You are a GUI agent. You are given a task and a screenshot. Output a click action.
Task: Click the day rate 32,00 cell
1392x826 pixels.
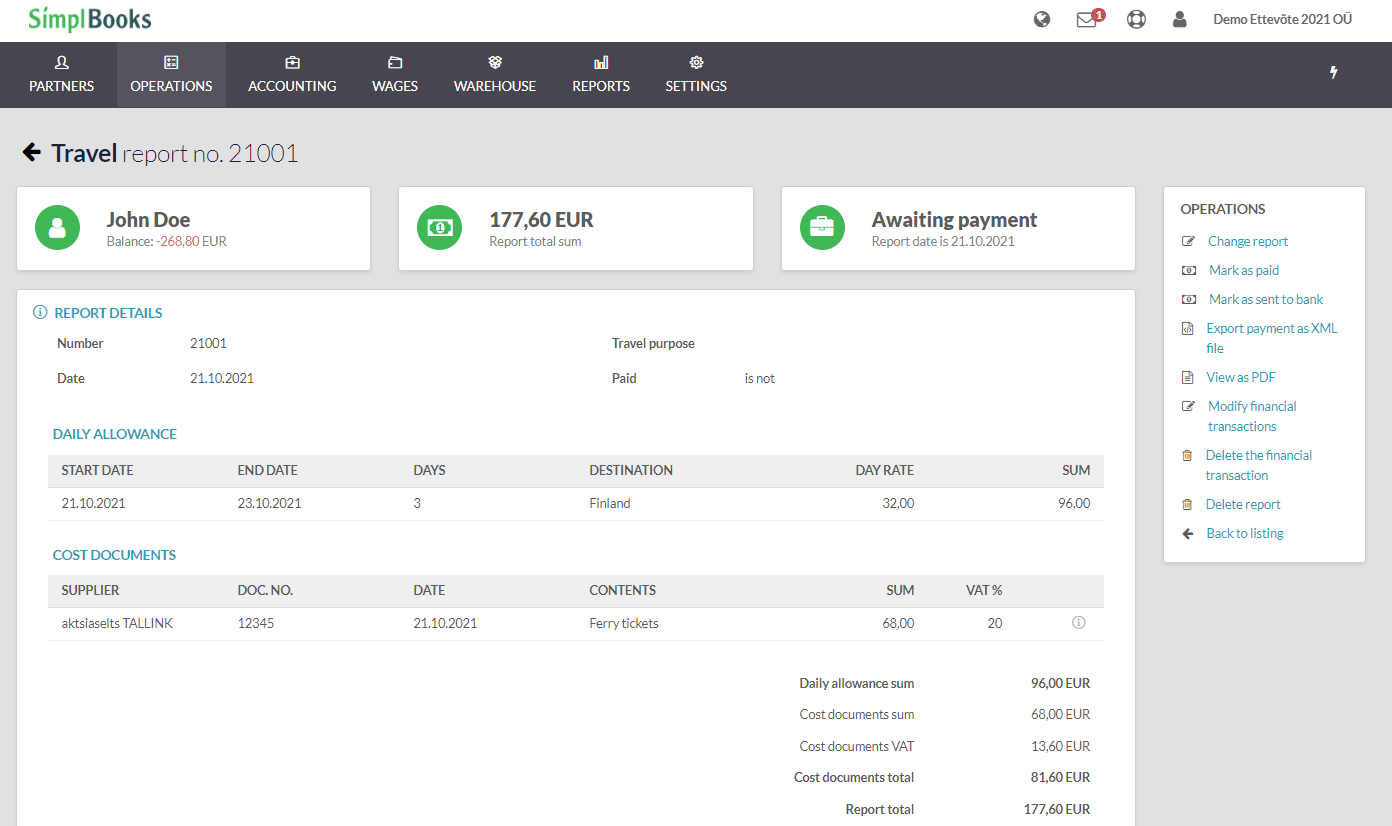point(898,503)
